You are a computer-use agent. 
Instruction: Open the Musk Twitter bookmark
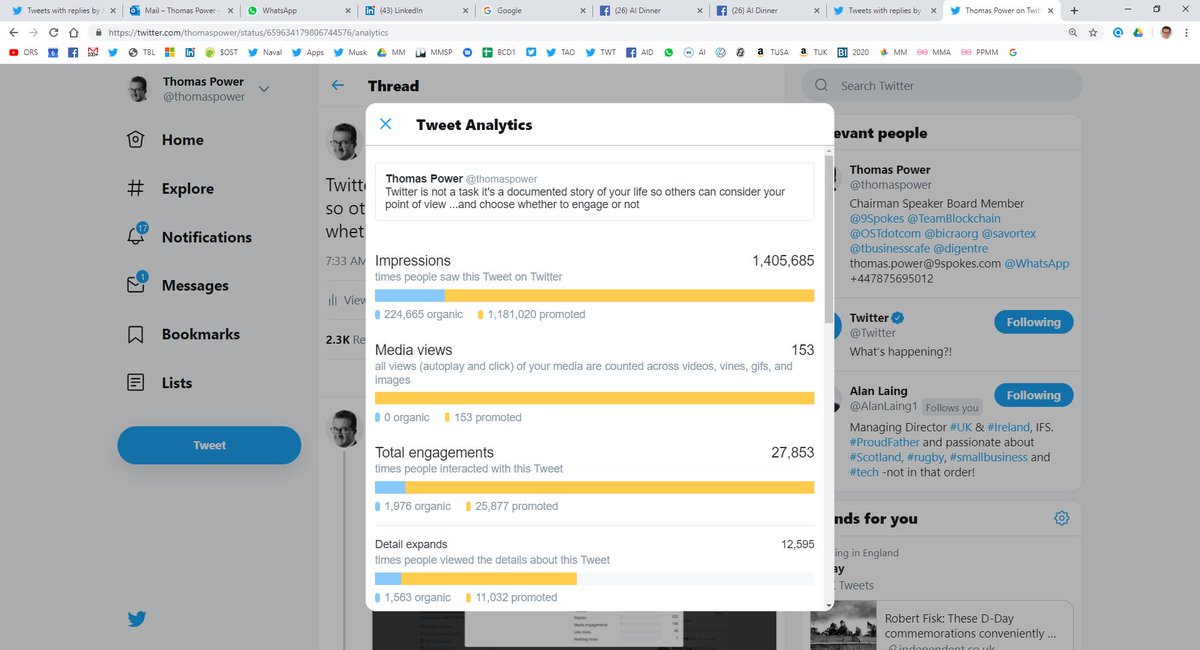click(x=352, y=51)
